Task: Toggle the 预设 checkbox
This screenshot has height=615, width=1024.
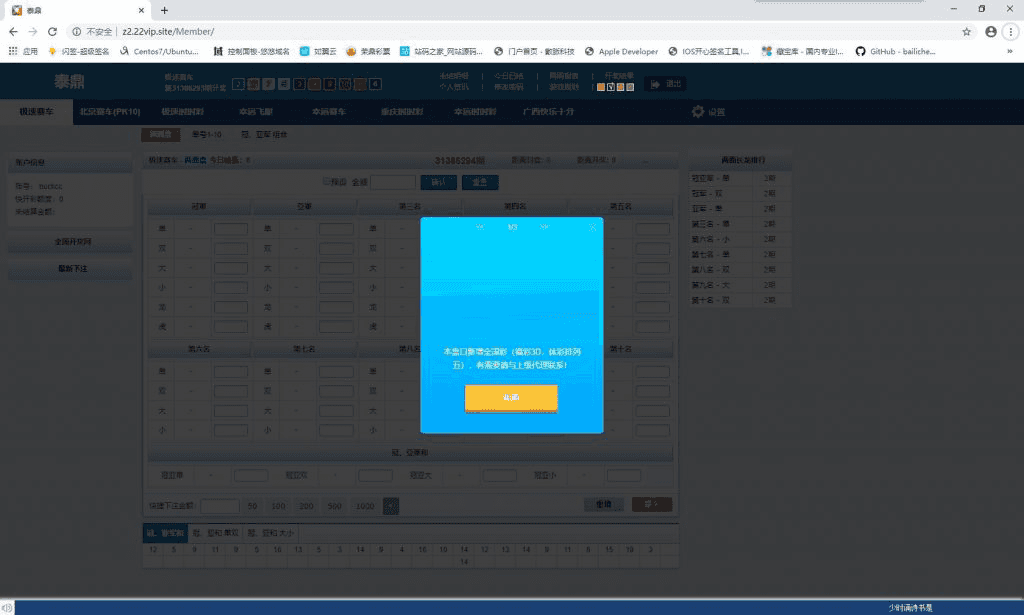Action: coord(326,182)
